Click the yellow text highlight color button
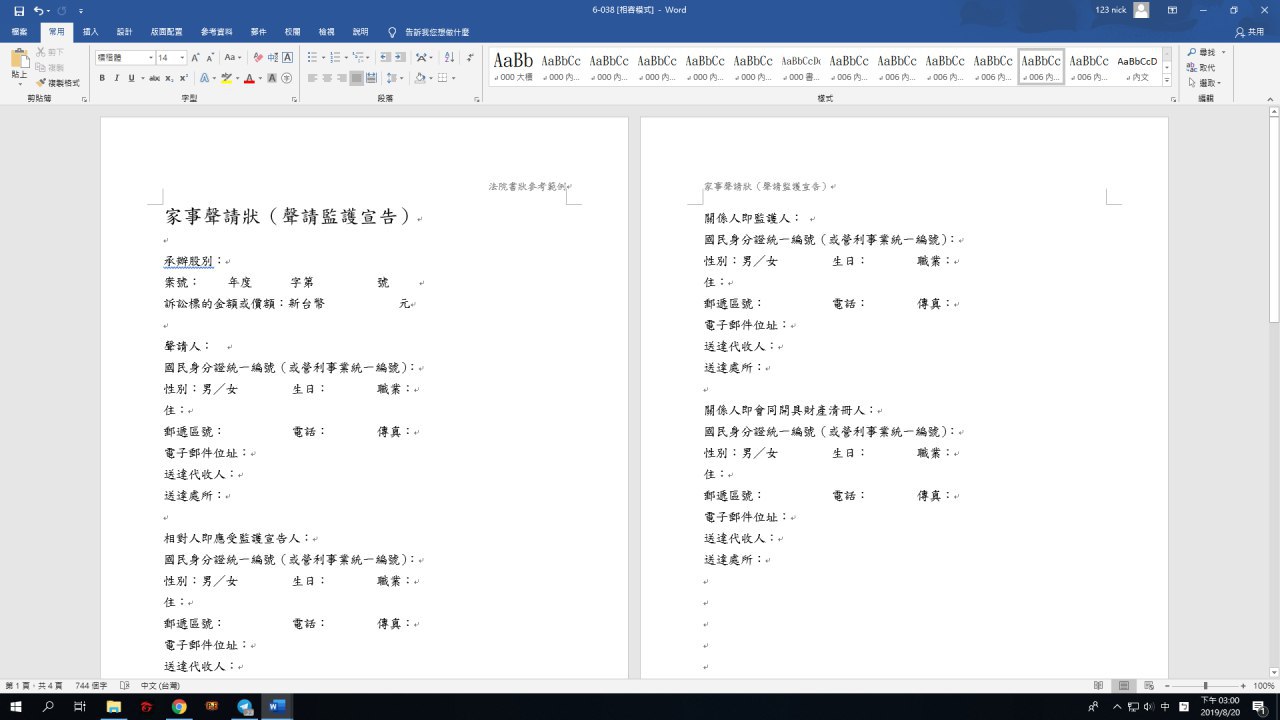Viewport: 1280px width, 720px height. click(x=227, y=78)
